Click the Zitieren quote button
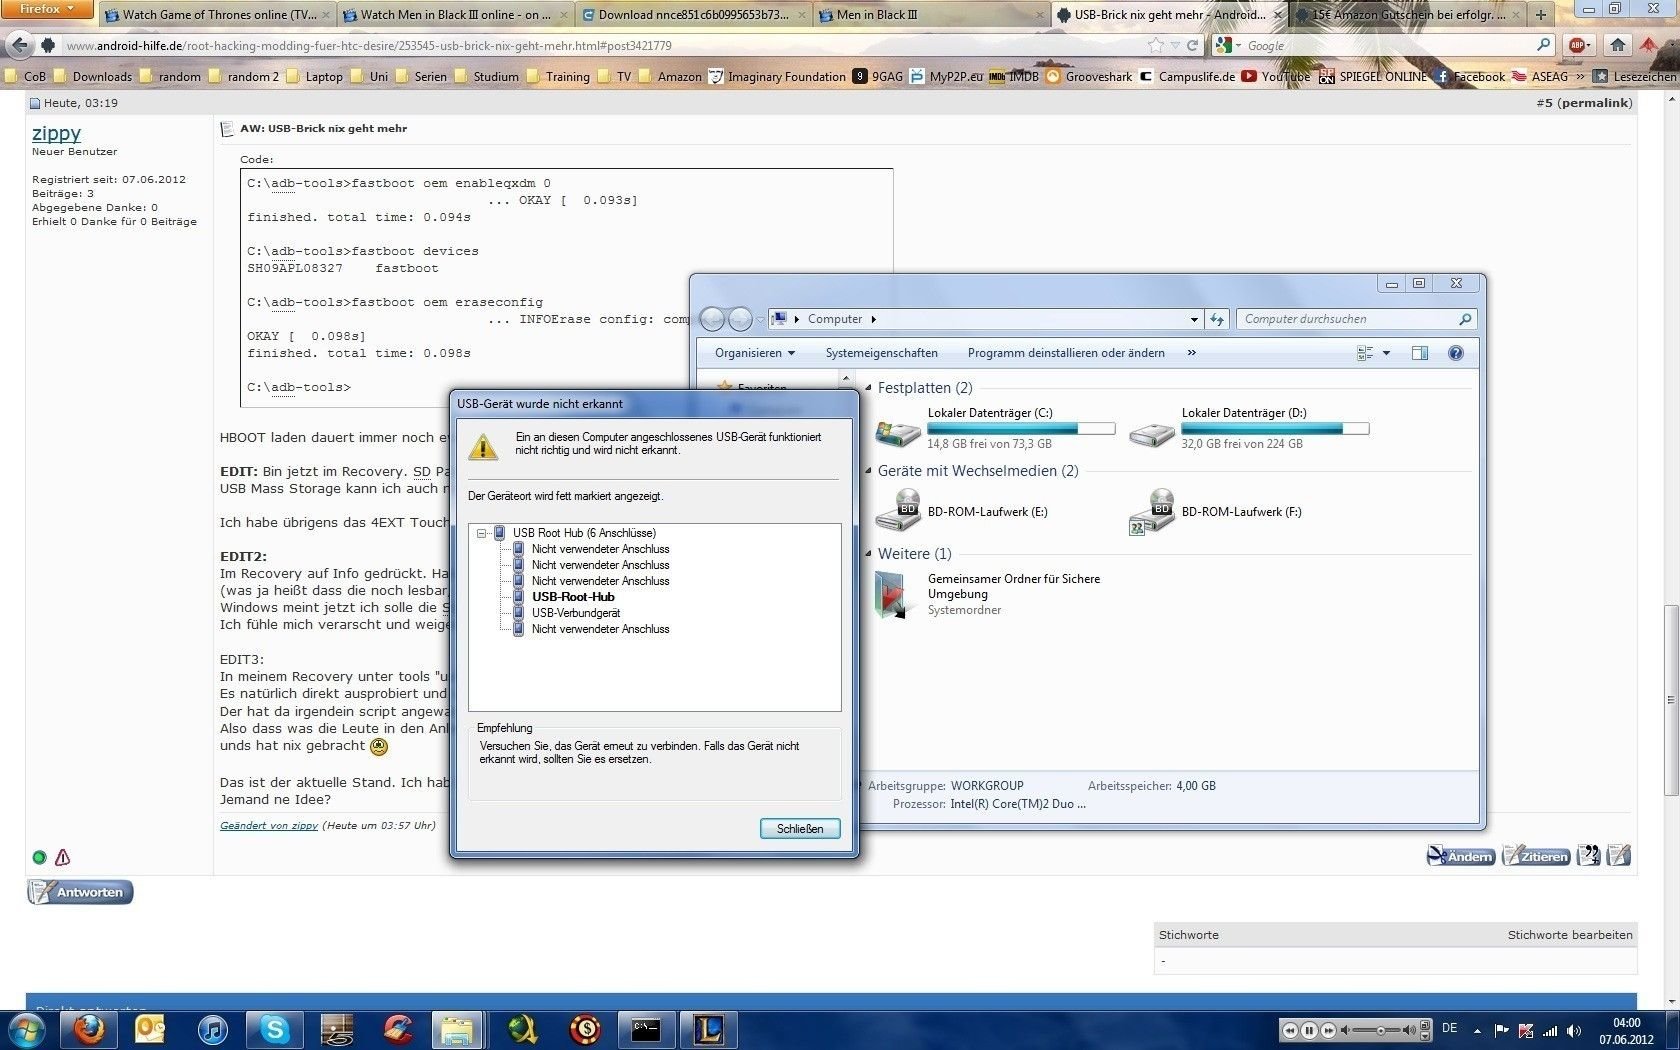Screen dimensions: 1680x1050 point(1536,856)
